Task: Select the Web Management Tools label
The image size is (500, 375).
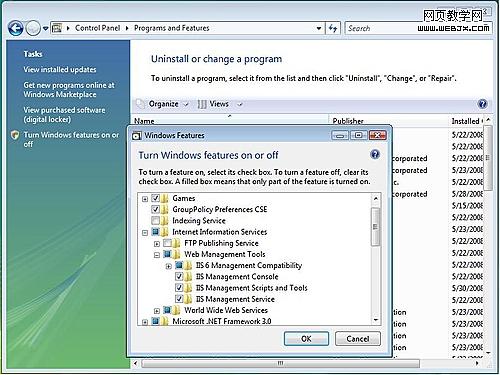Action: pos(225,254)
